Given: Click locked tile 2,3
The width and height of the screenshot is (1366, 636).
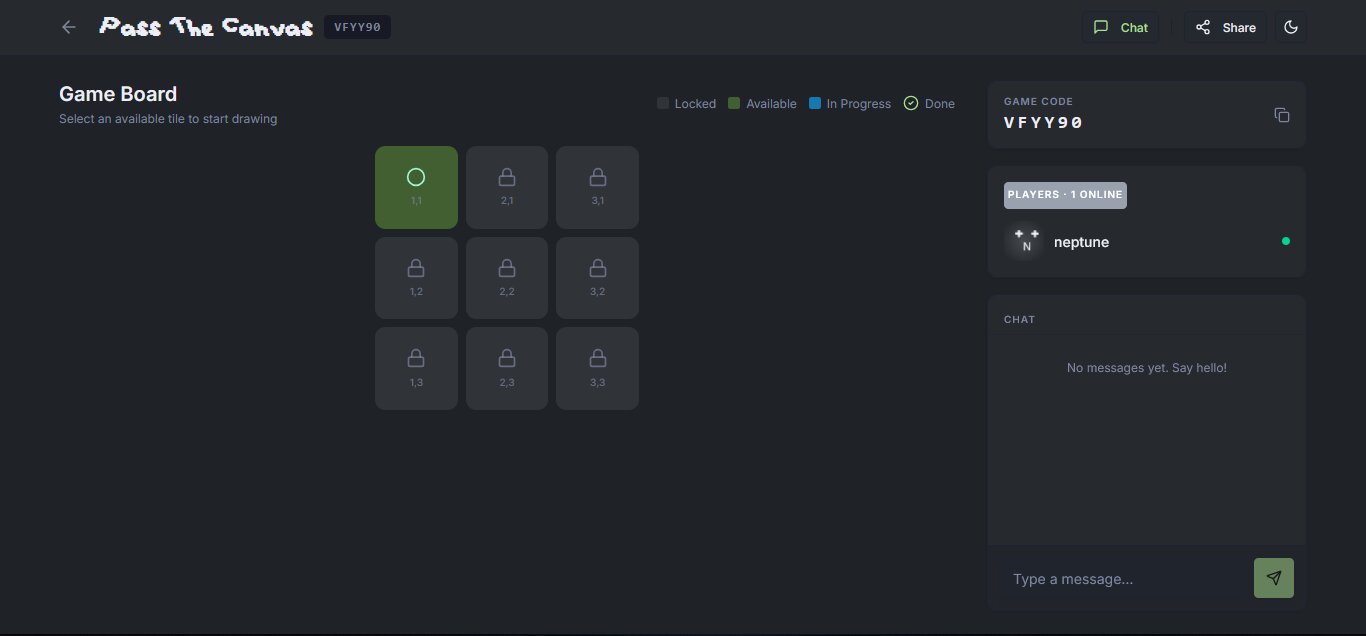Looking at the screenshot, I should 507,368.
